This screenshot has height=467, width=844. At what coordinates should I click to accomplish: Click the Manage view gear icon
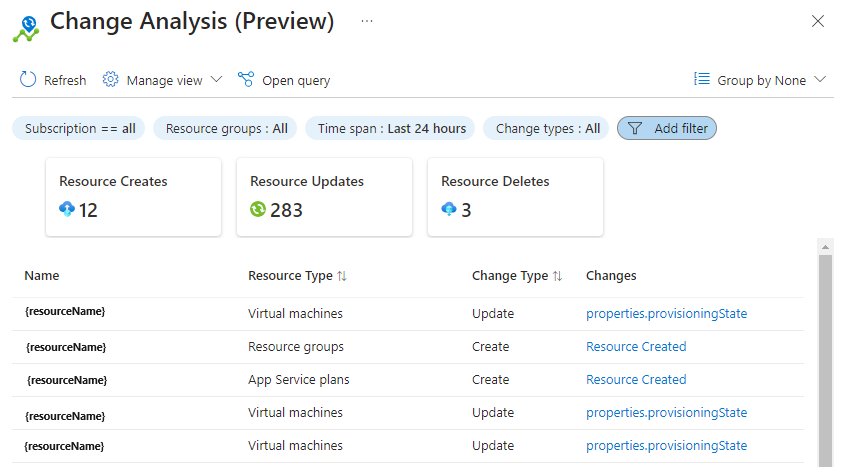[110, 80]
